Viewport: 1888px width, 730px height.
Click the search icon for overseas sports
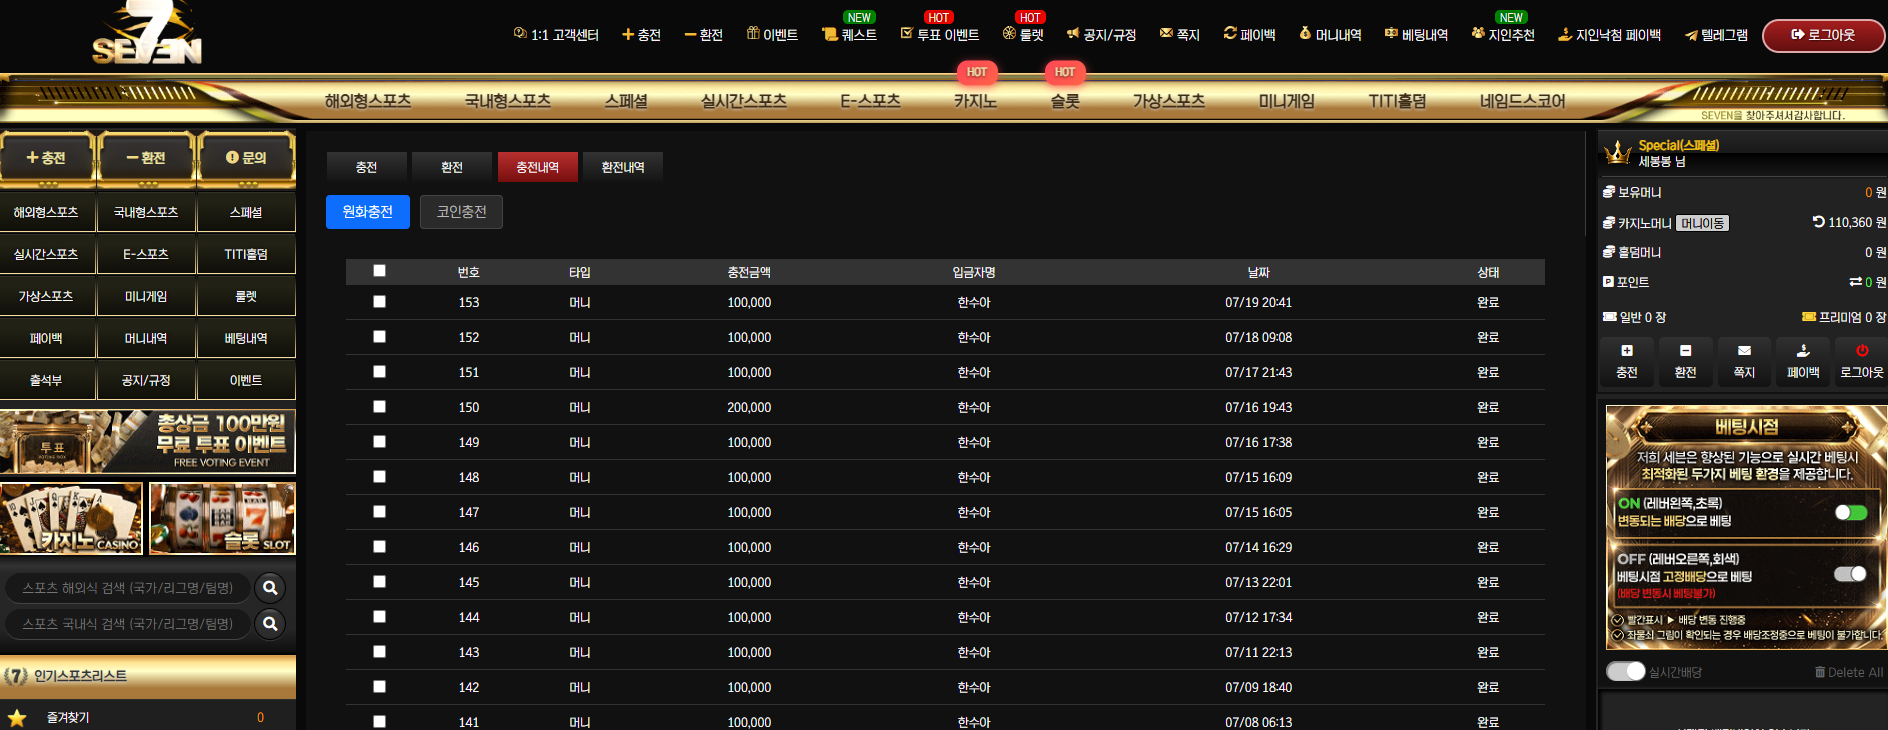270,588
